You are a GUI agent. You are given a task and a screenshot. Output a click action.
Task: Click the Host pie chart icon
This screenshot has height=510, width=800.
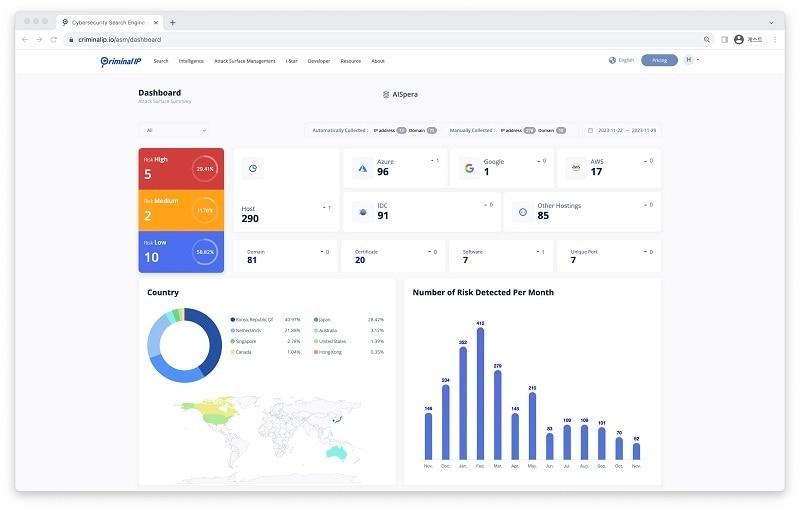tap(253, 168)
